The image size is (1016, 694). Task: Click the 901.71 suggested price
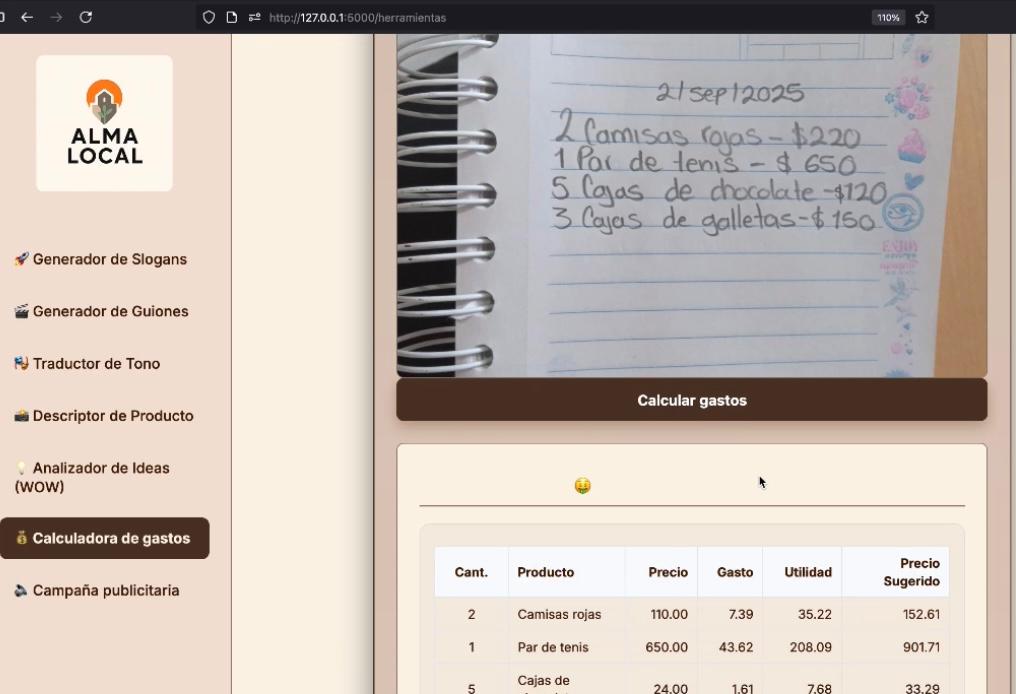click(921, 647)
